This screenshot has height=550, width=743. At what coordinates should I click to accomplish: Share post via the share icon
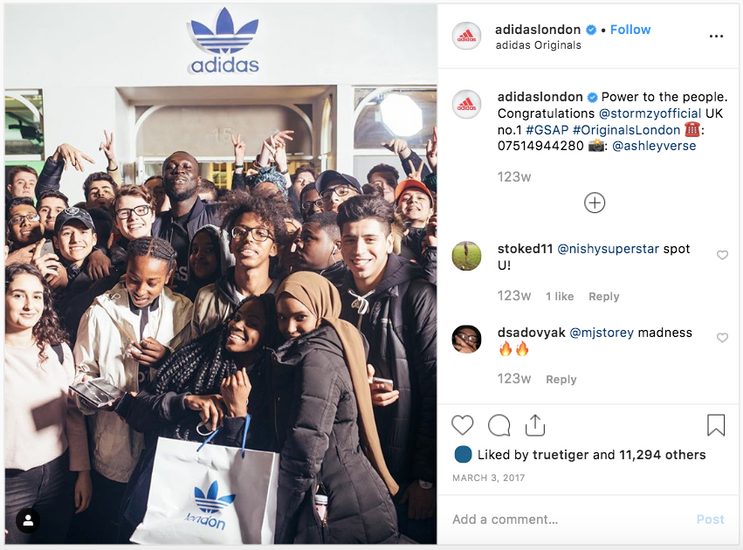(535, 425)
